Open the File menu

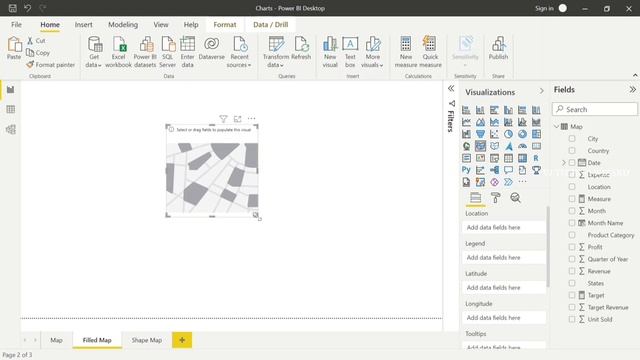pyautogui.click(x=16, y=24)
